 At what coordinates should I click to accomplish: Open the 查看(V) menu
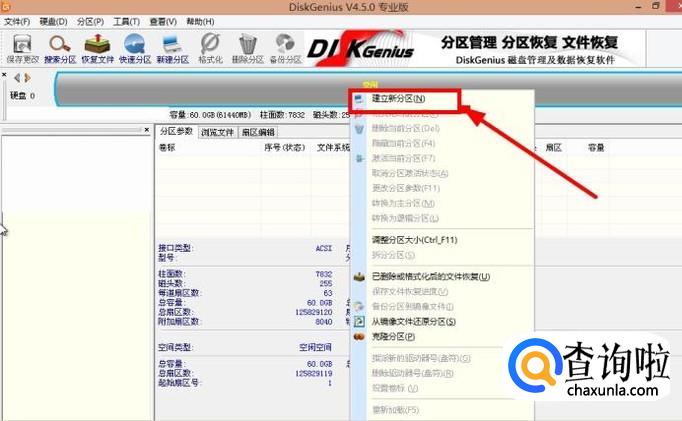[163, 22]
